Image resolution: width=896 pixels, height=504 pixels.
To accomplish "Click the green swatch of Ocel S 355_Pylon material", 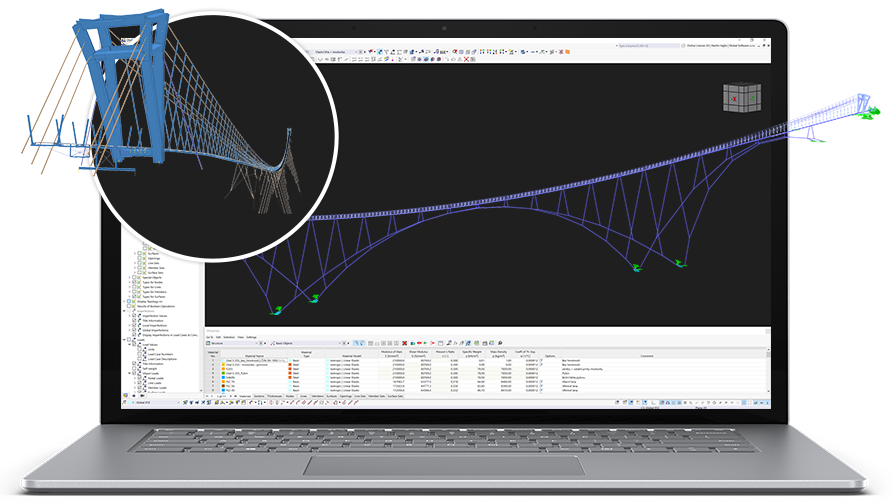I will click(223, 373).
